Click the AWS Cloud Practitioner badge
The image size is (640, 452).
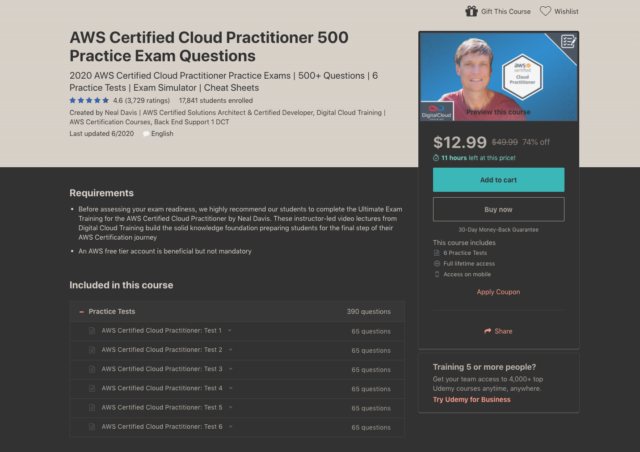(x=522, y=76)
